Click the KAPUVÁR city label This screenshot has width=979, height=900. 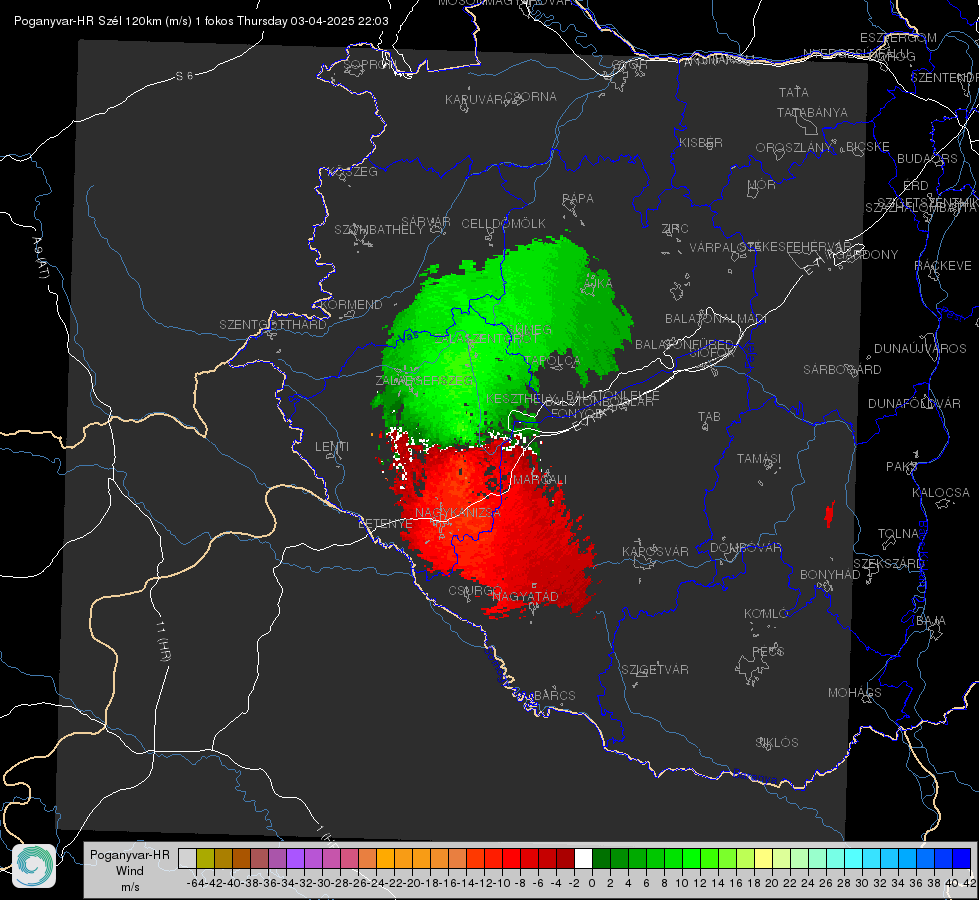click(474, 100)
